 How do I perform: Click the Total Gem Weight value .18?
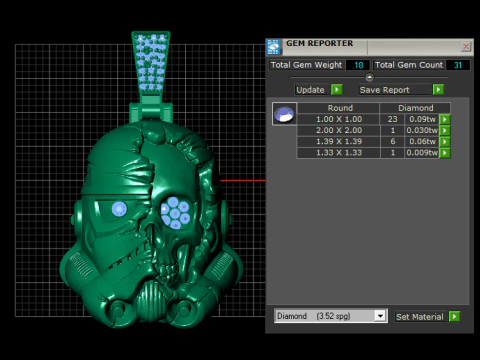[358, 65]
